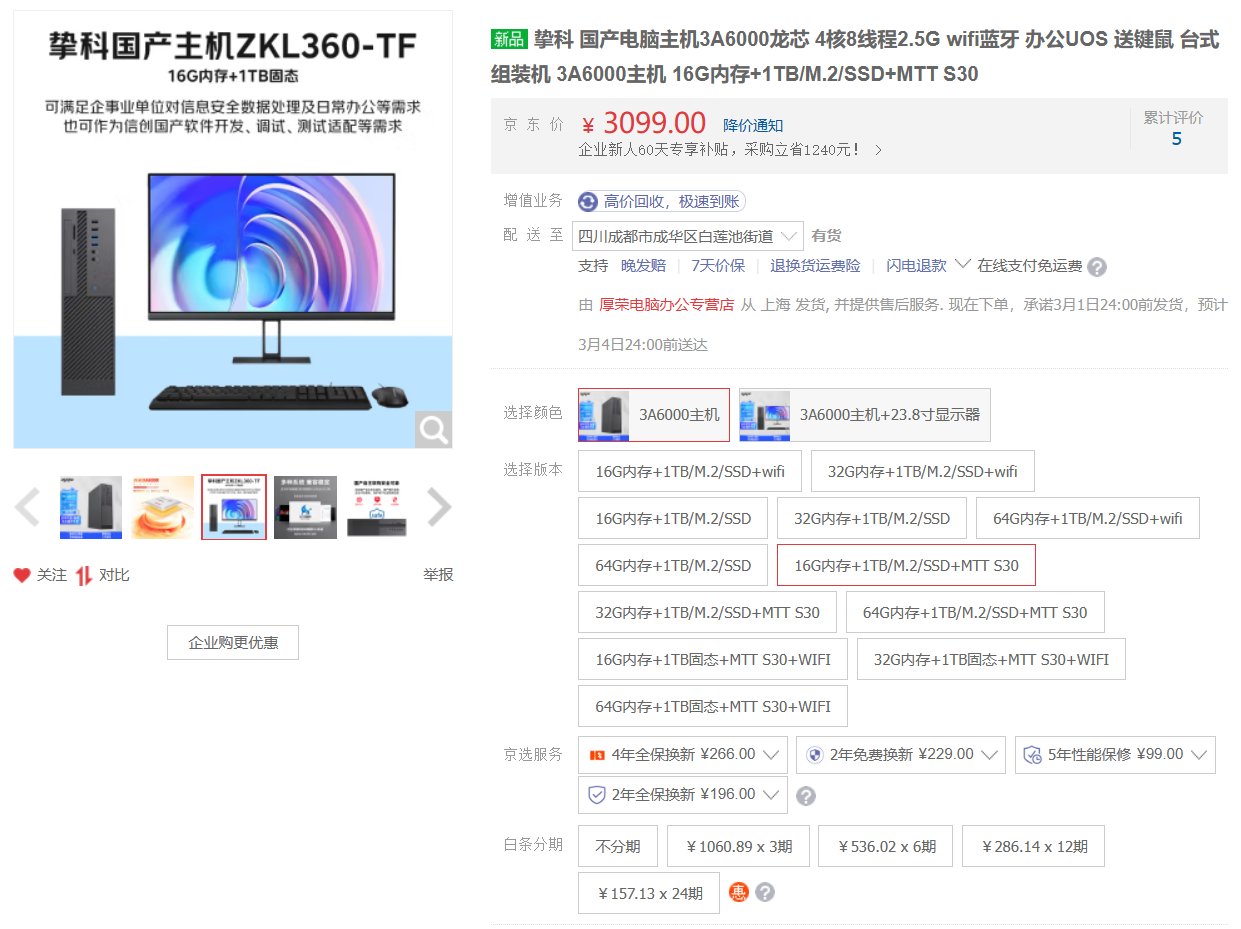Click the 企业购更优惠 button

coord(233,643)
